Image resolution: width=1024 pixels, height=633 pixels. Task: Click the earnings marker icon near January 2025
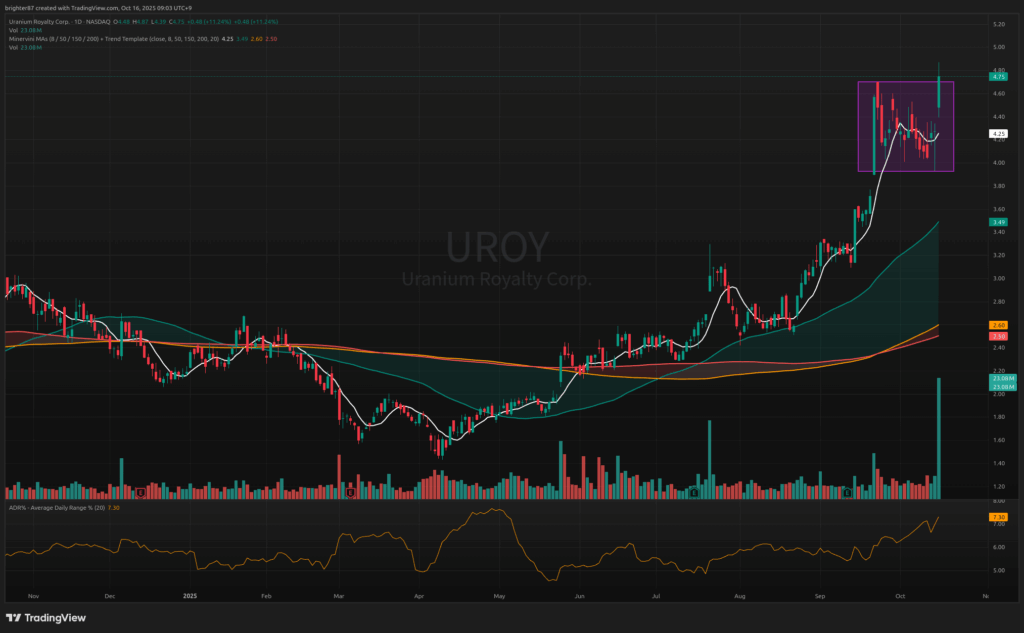coord(141,493)
